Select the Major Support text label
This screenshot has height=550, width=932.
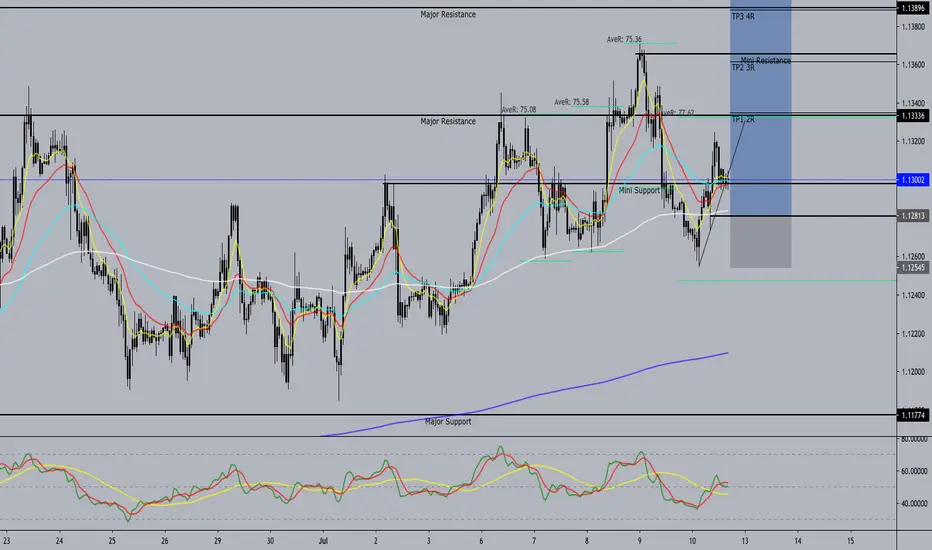click(448, 422)
